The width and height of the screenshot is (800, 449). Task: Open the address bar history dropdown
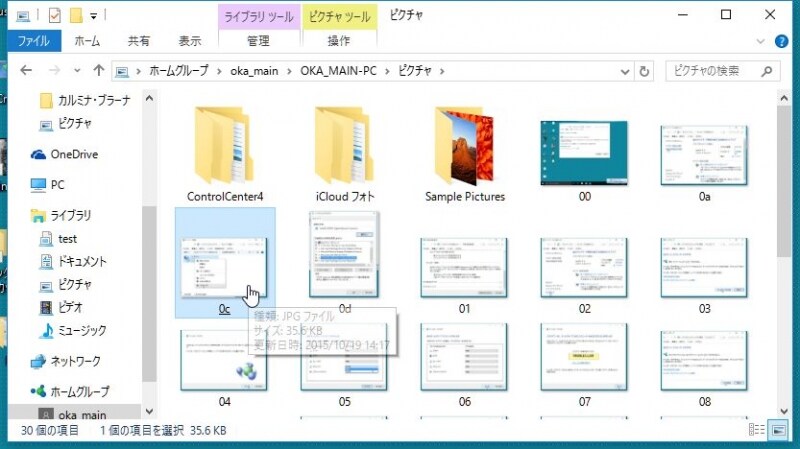624,71
